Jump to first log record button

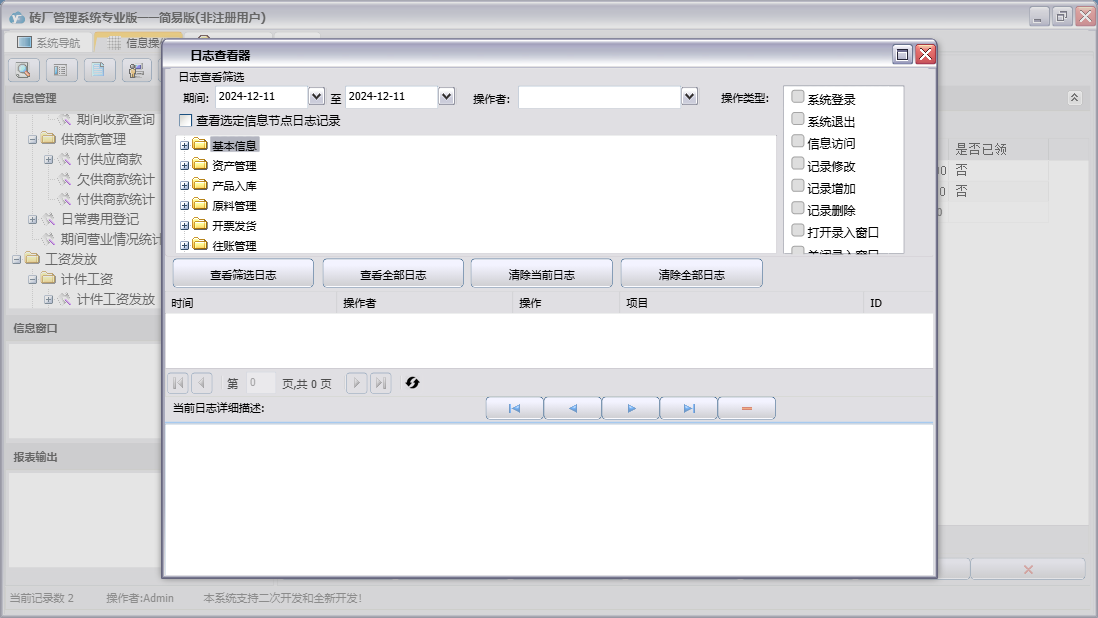tap(515, 408)
